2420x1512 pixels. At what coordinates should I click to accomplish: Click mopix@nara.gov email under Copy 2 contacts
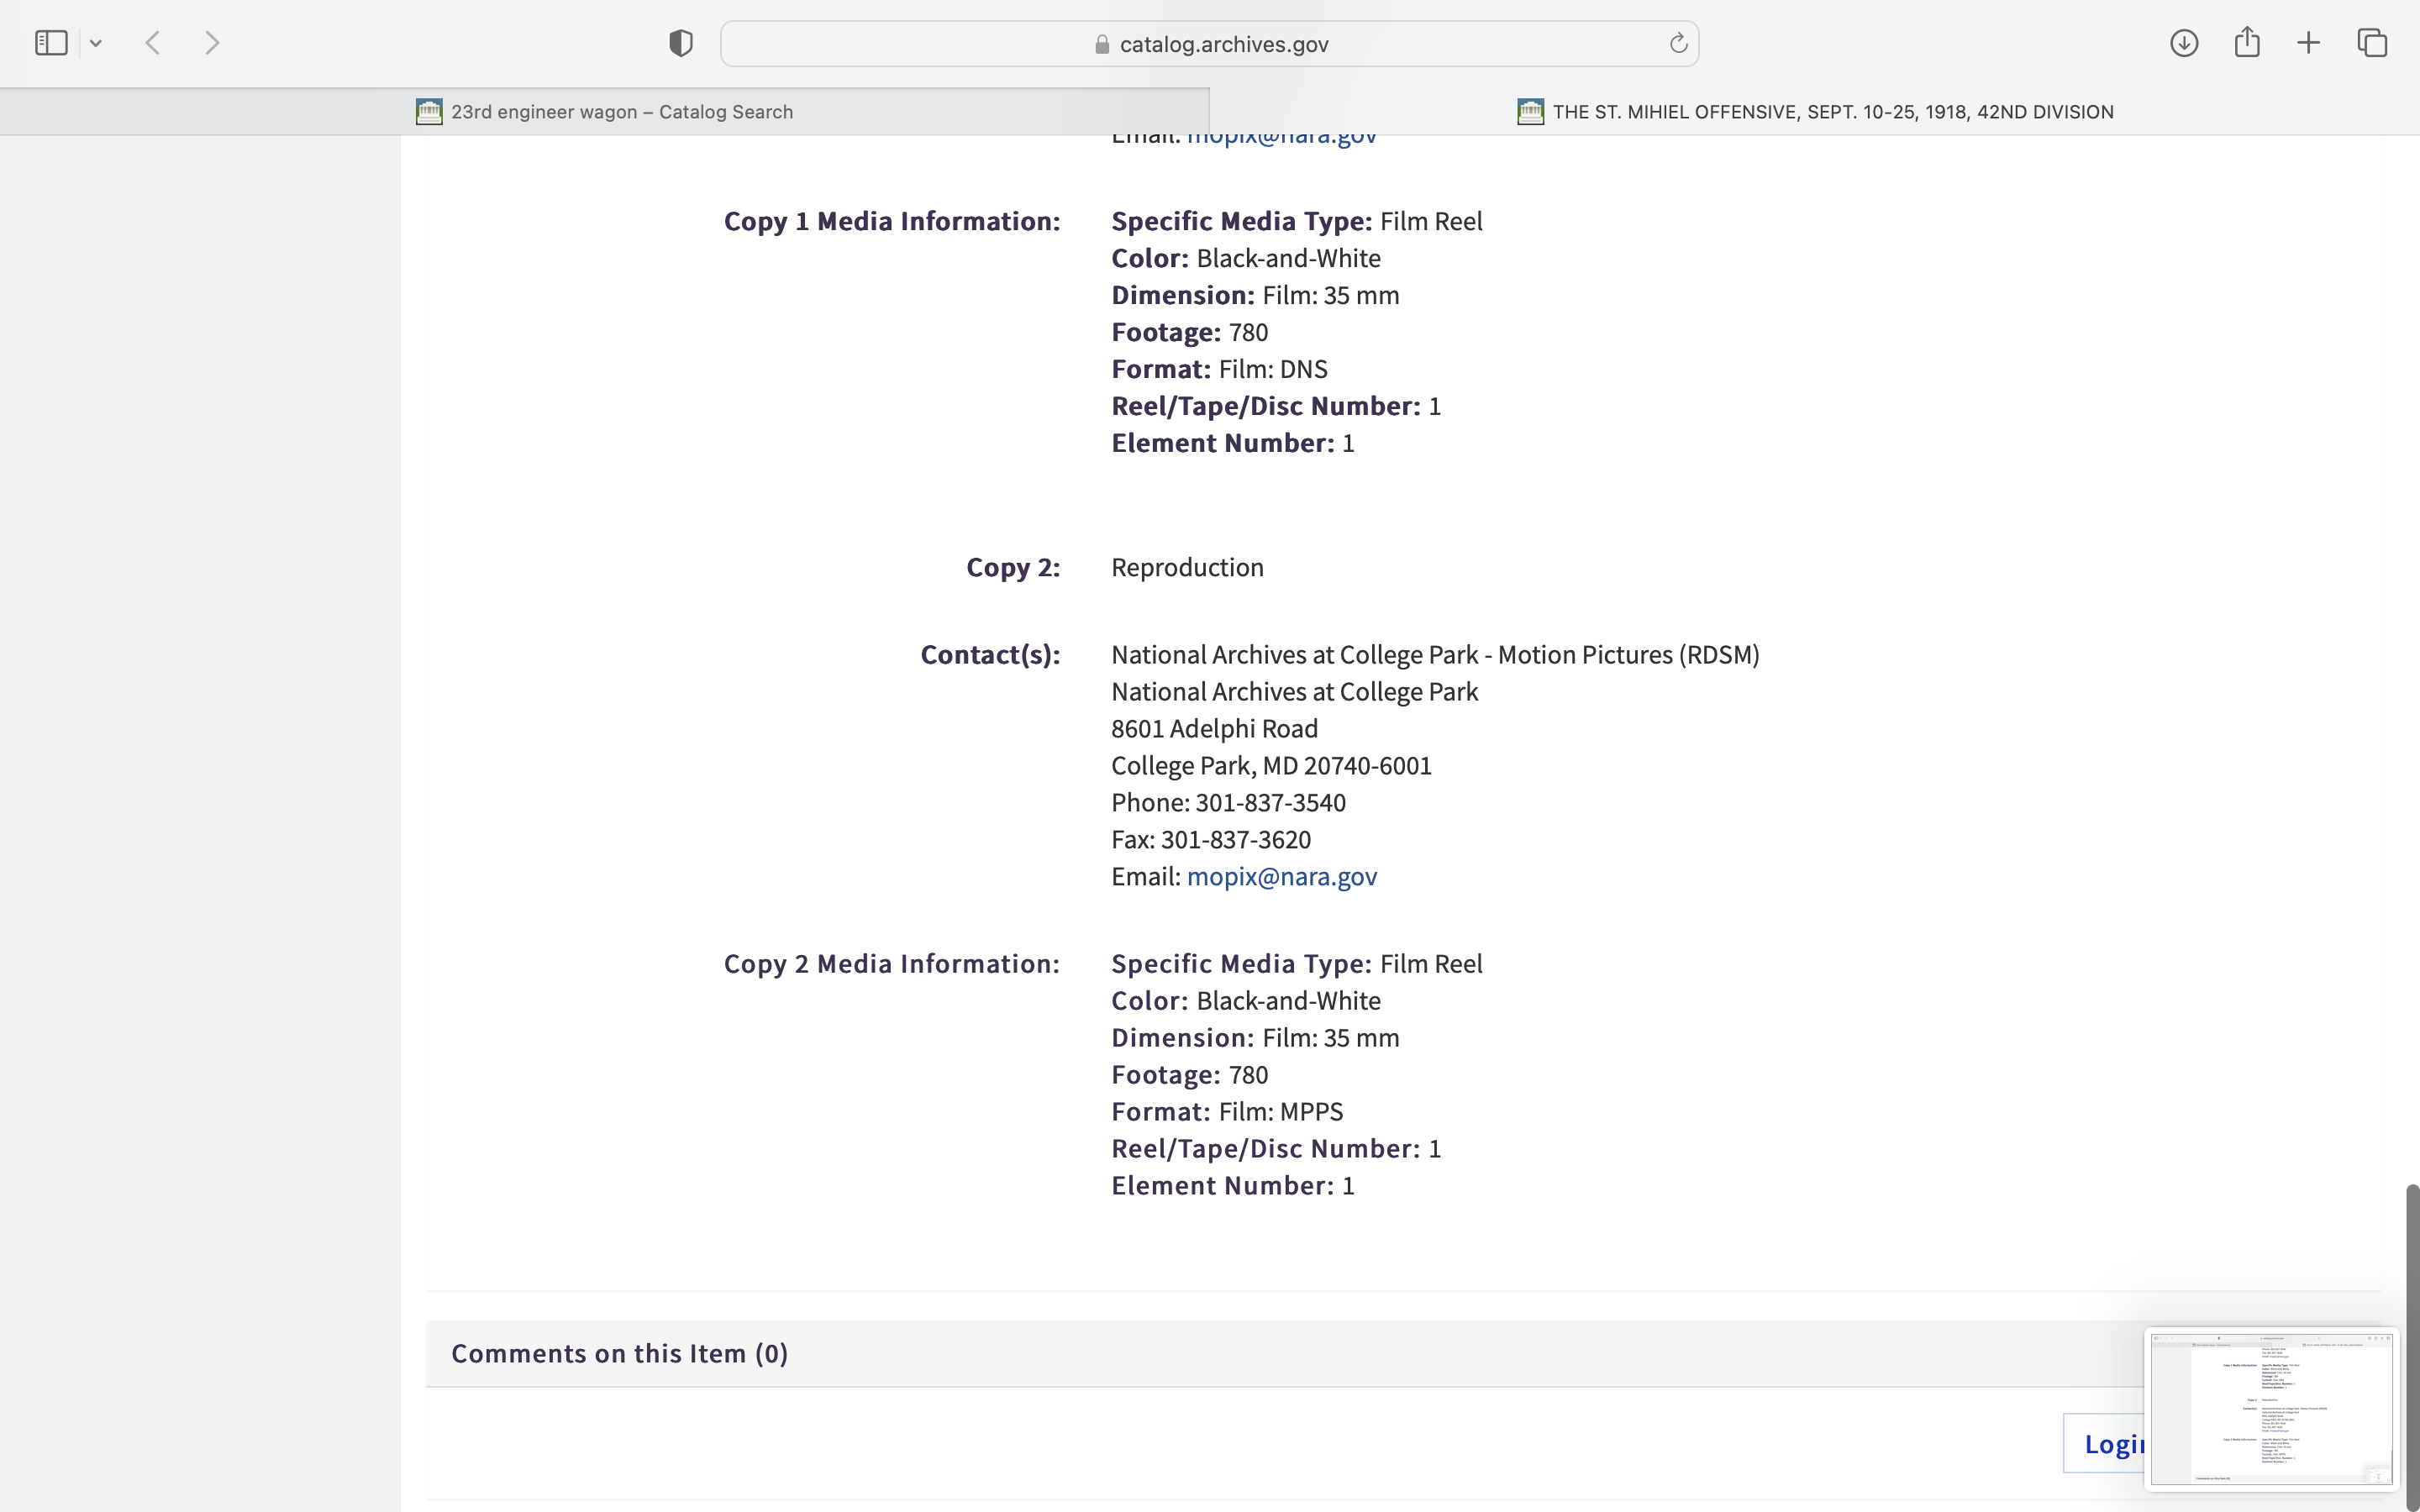[x=1281, y=877]
